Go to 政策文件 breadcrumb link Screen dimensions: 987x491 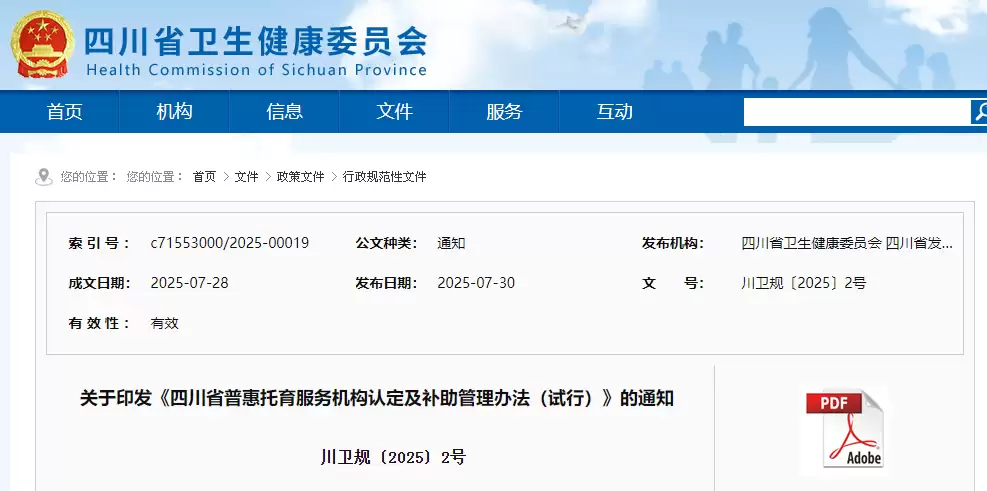(300, 177)
